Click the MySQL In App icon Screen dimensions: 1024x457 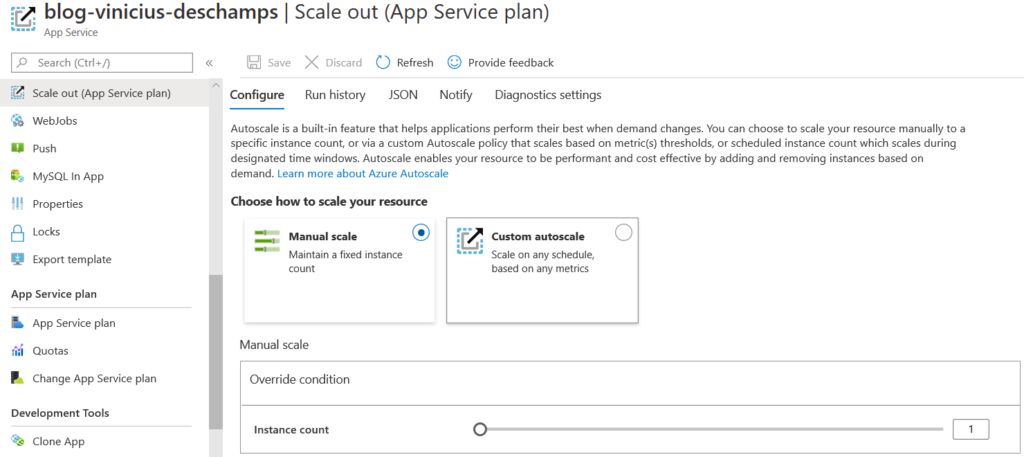[18, 176]
